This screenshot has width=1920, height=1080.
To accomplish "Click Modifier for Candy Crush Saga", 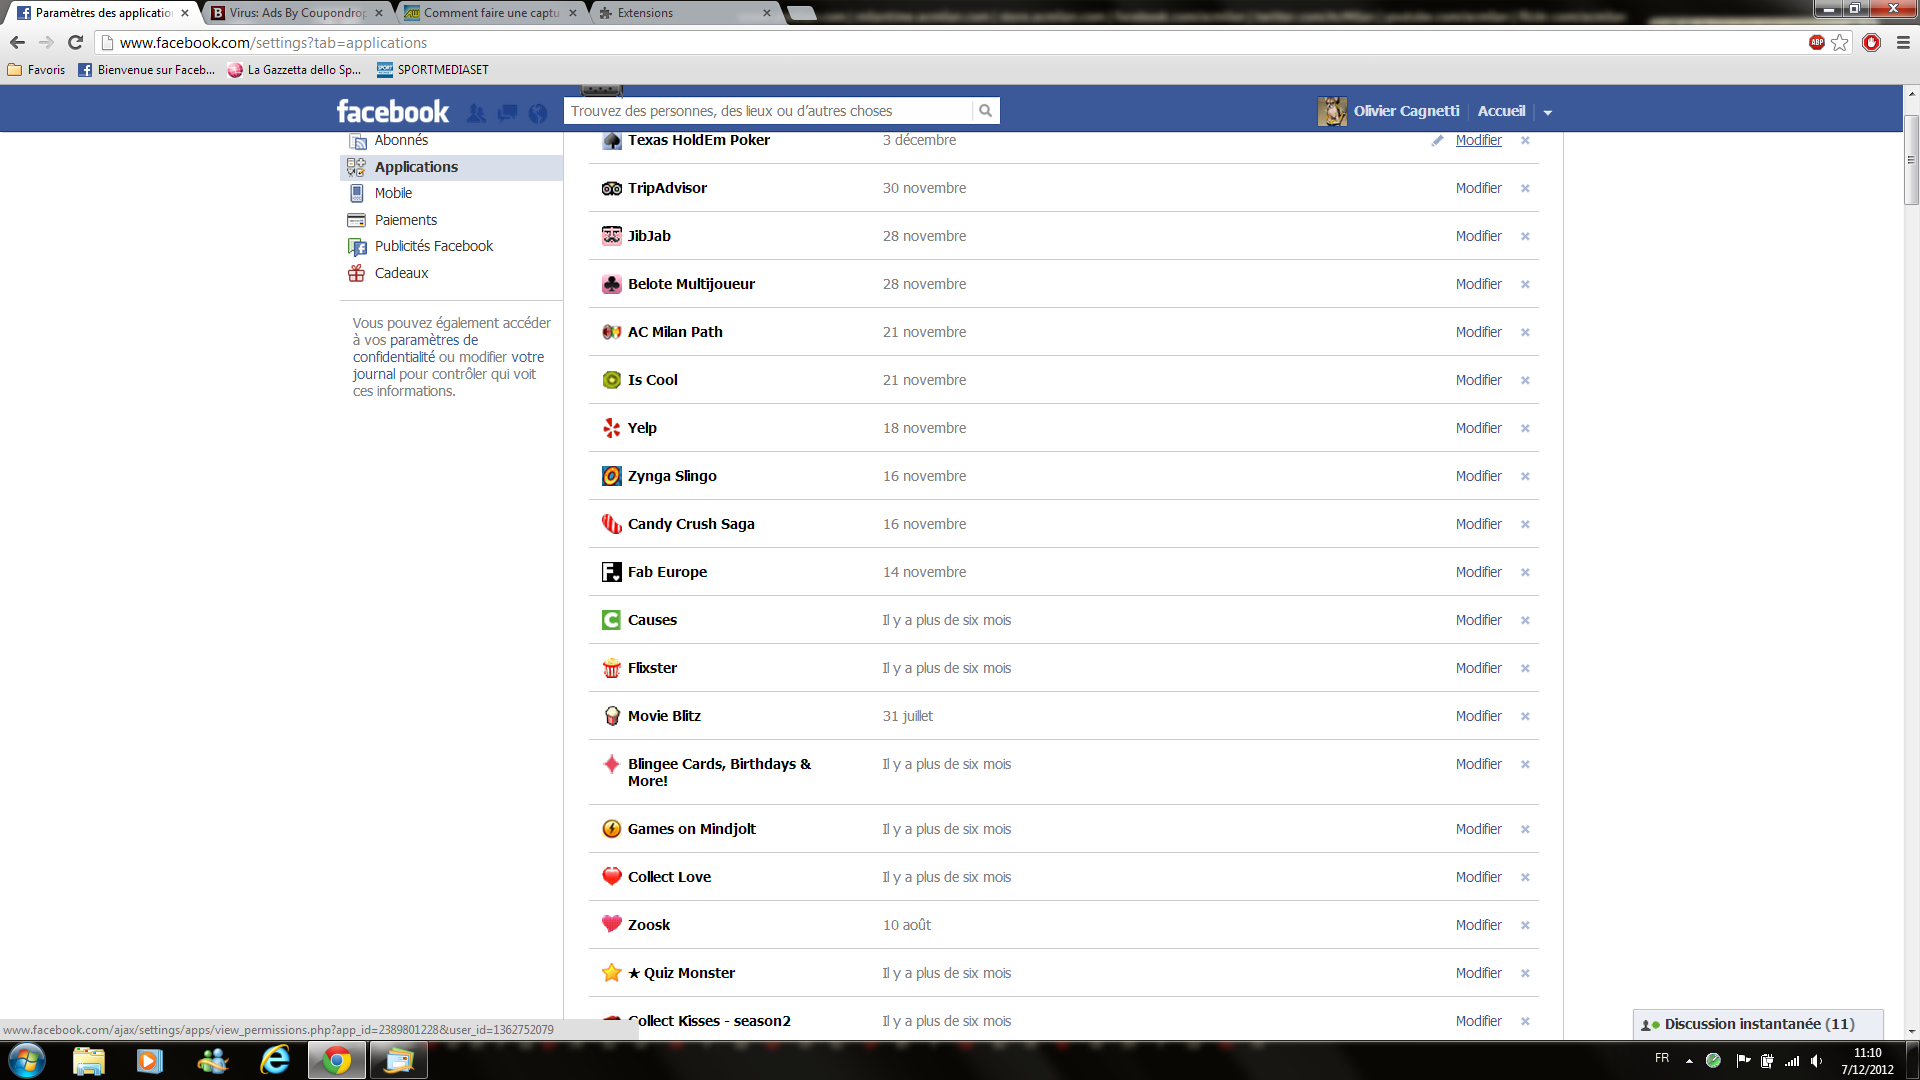I will click(x=1478, y=524).
